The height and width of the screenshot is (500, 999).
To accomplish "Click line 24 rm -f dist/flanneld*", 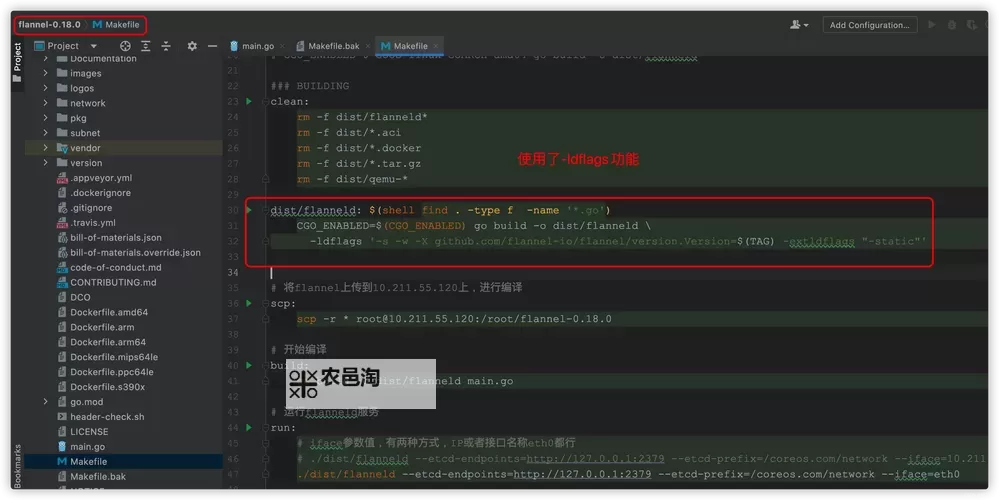I will pyautogui.click(x=362, y=117).
